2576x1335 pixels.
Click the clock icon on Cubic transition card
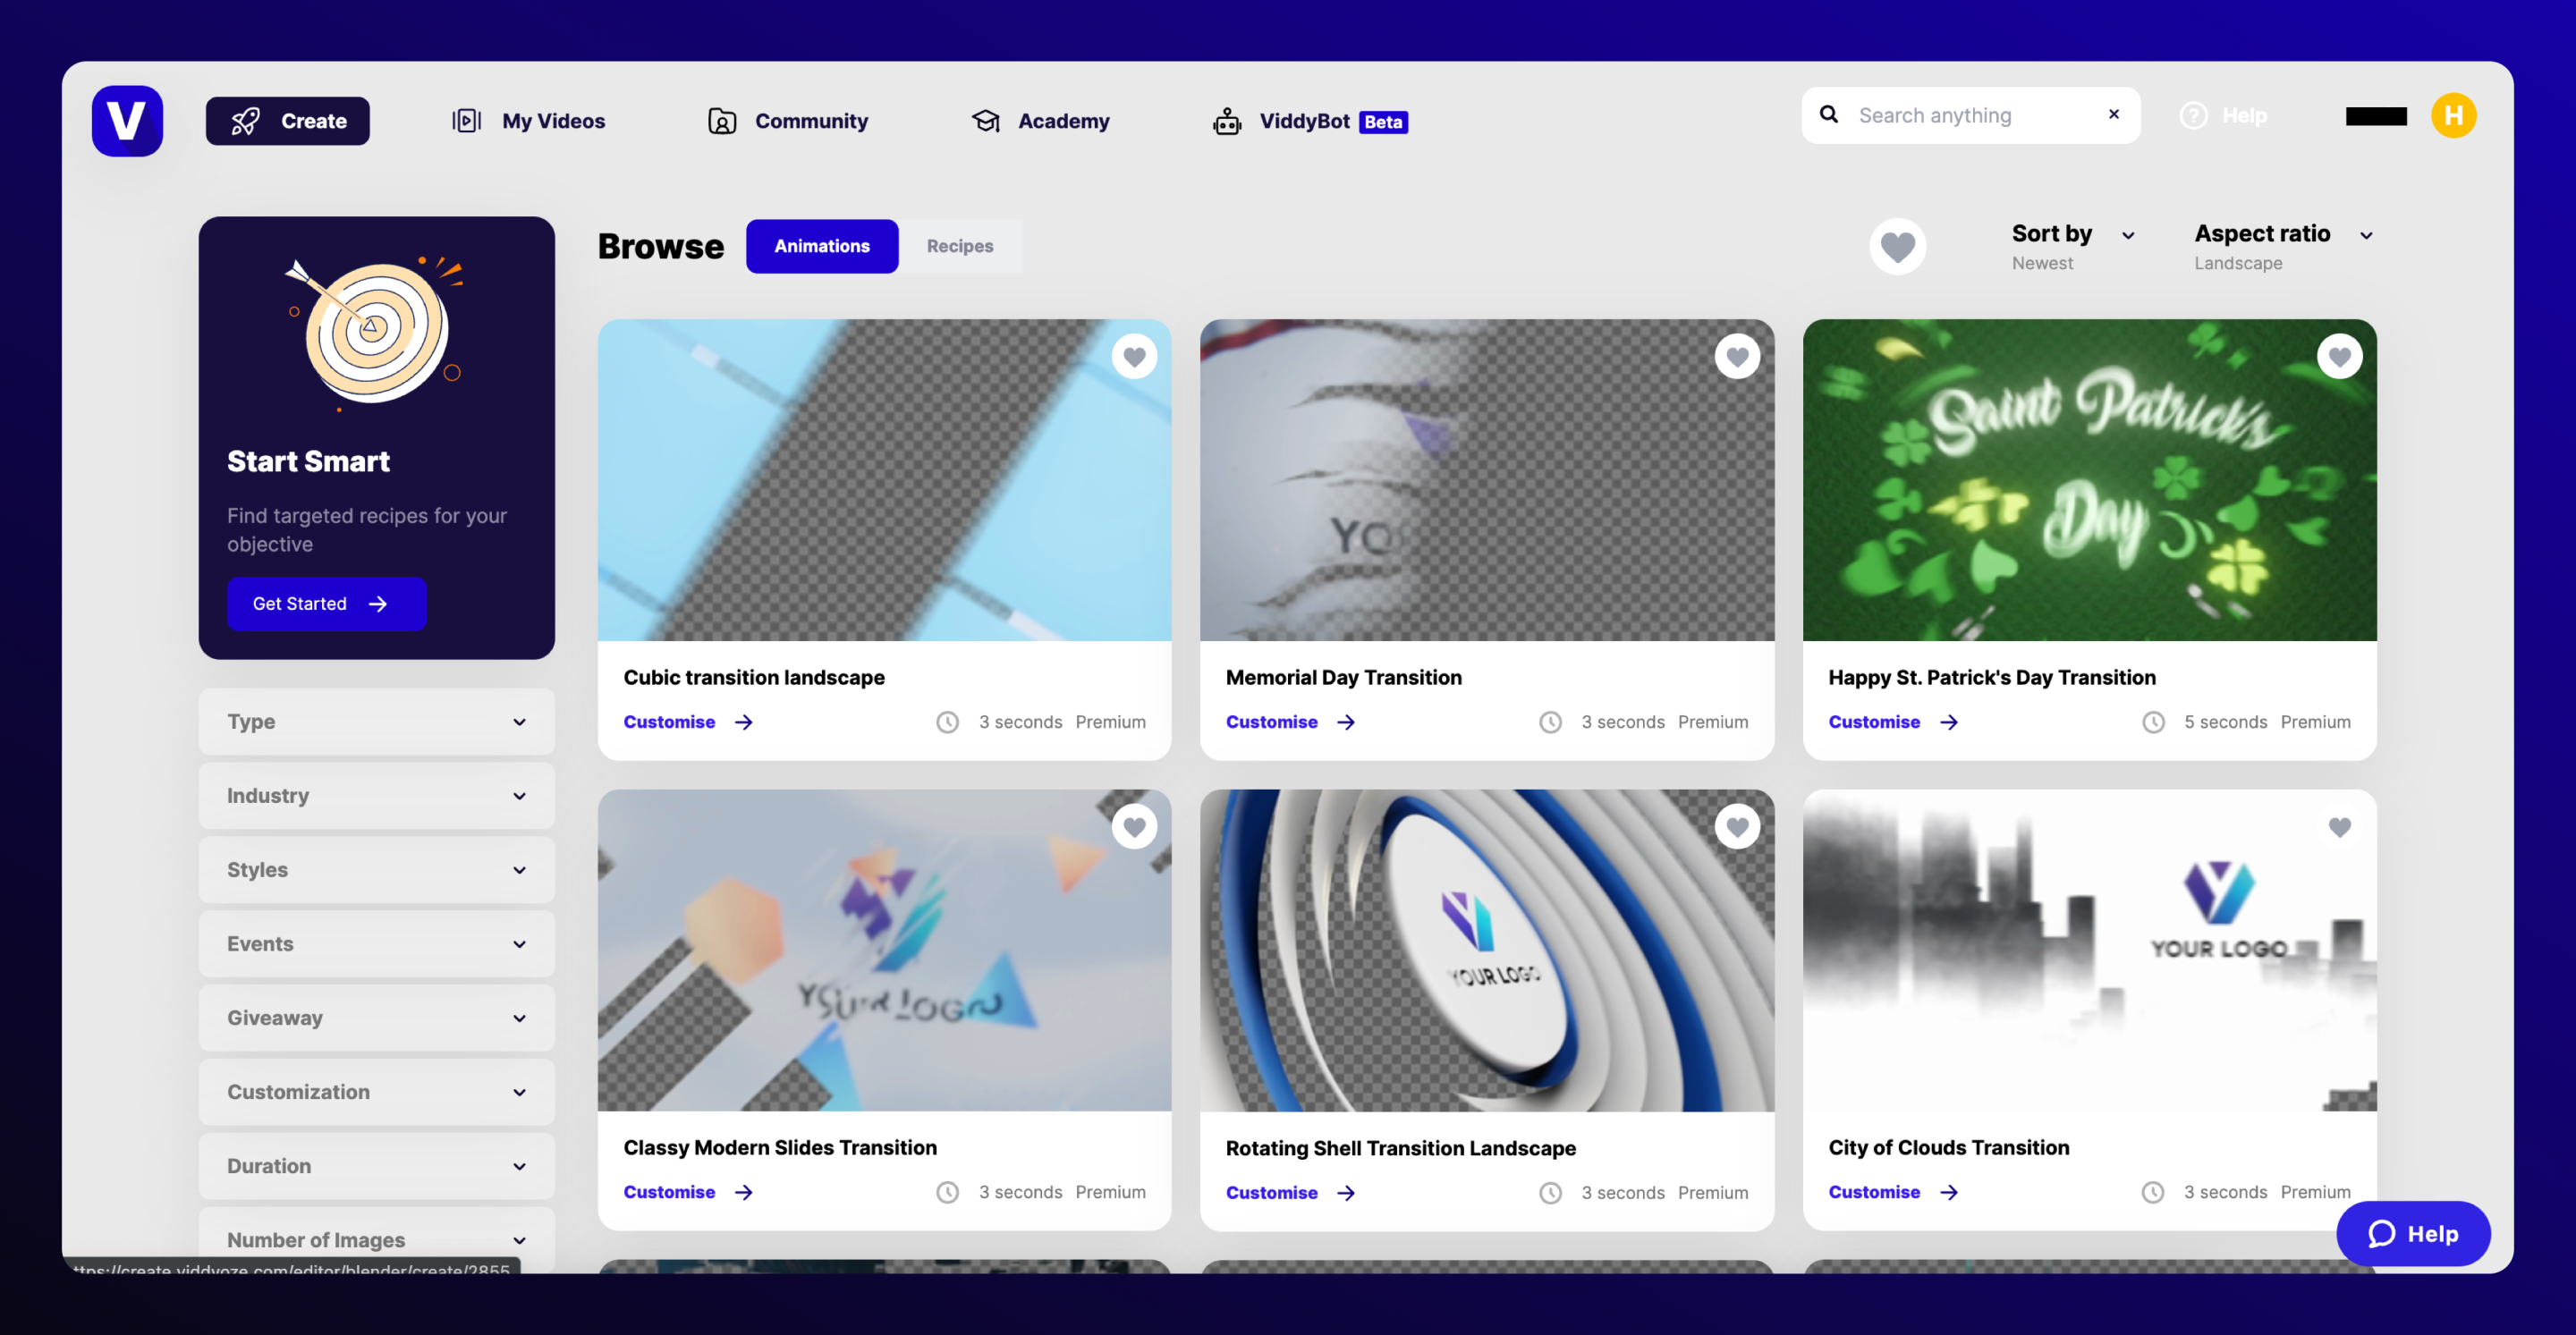(948, 722)
